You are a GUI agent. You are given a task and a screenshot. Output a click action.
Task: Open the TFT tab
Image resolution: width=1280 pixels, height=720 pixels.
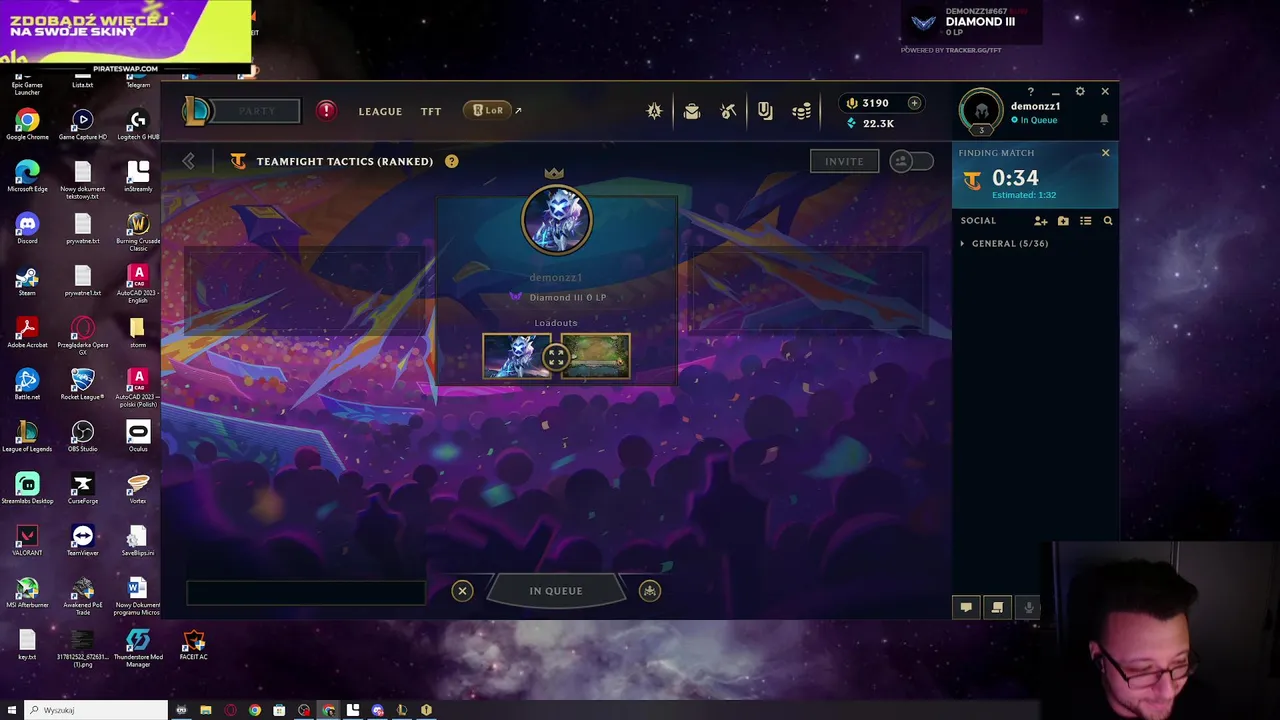coord(431,111)
